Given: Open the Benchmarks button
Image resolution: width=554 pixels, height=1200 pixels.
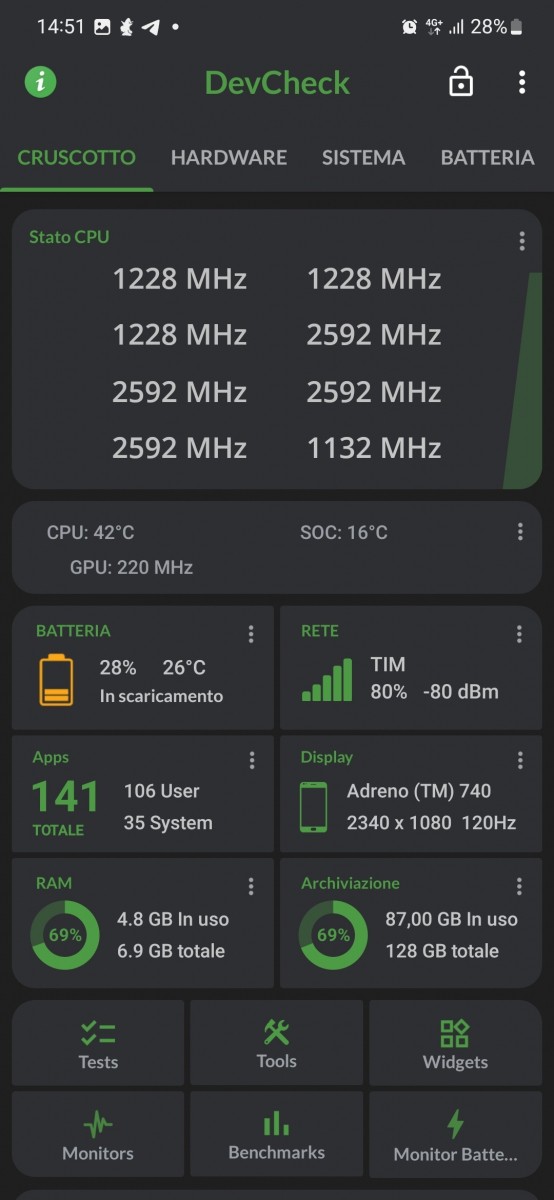Looking at the screenshot, I should click(x=277, y=1134).
